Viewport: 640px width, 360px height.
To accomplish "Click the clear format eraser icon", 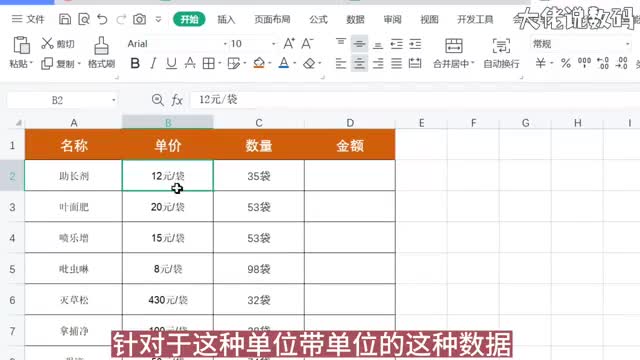I will pos(309,63).
